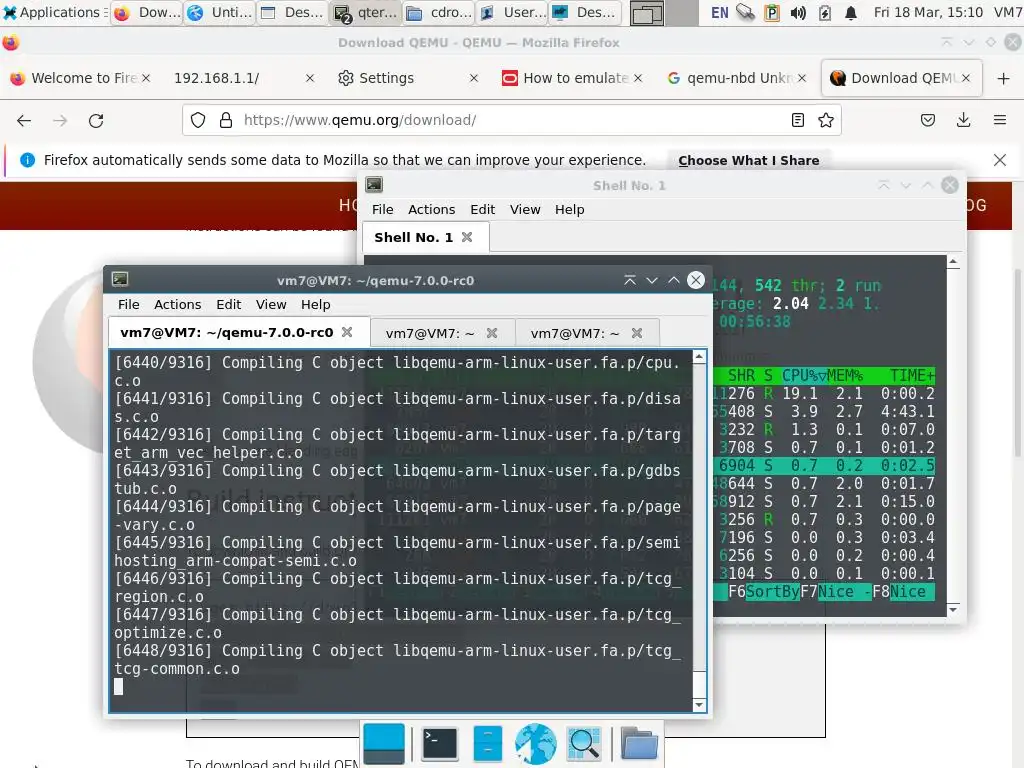Click scroll-down arrow in Shell No. 1

953,609
